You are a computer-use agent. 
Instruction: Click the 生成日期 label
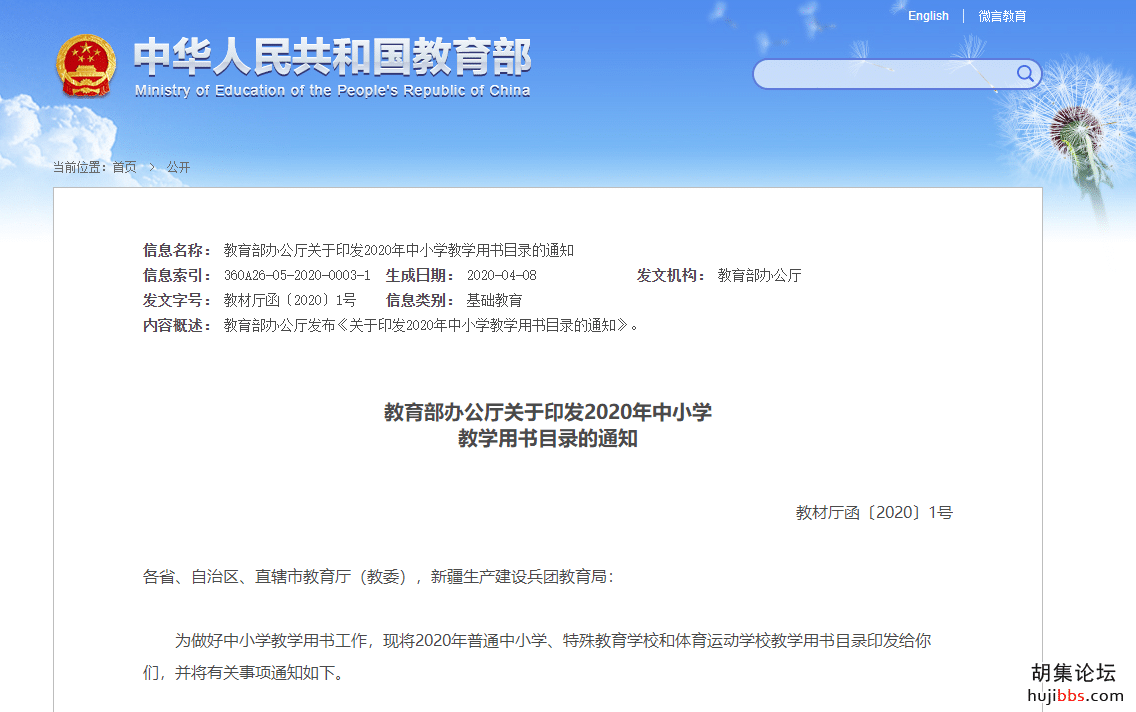(420, 275)
